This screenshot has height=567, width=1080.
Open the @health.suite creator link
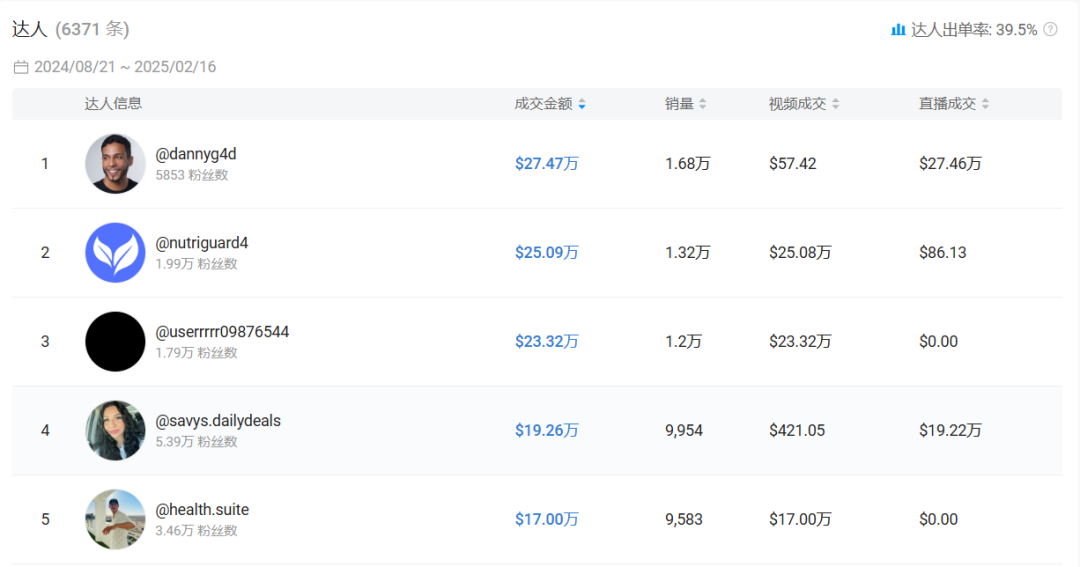(x=202, y=509)
